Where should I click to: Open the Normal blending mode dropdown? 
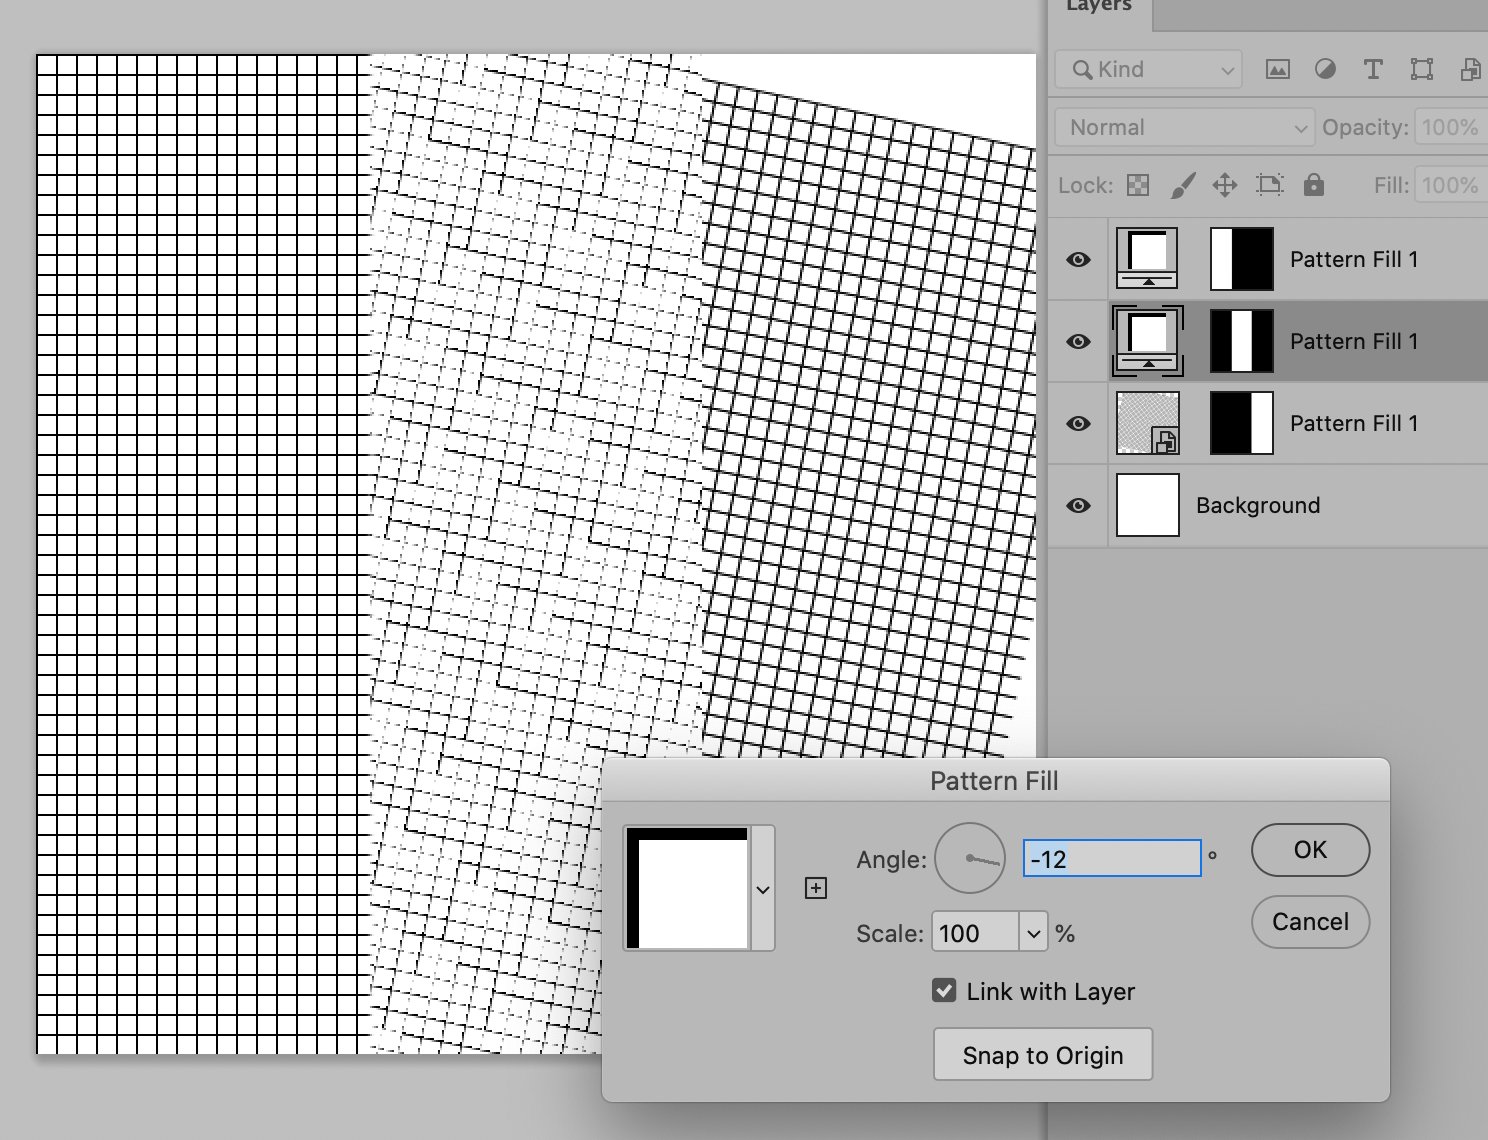click(x=1184, y=127)
